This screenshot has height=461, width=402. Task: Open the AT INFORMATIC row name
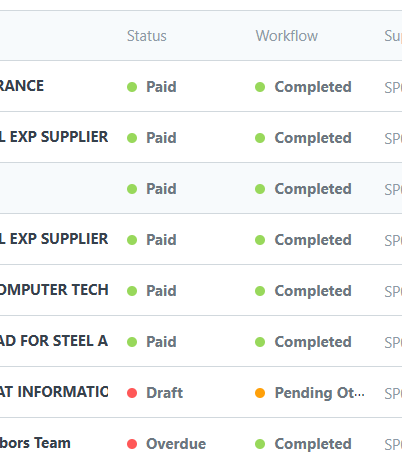click(54, 392)
